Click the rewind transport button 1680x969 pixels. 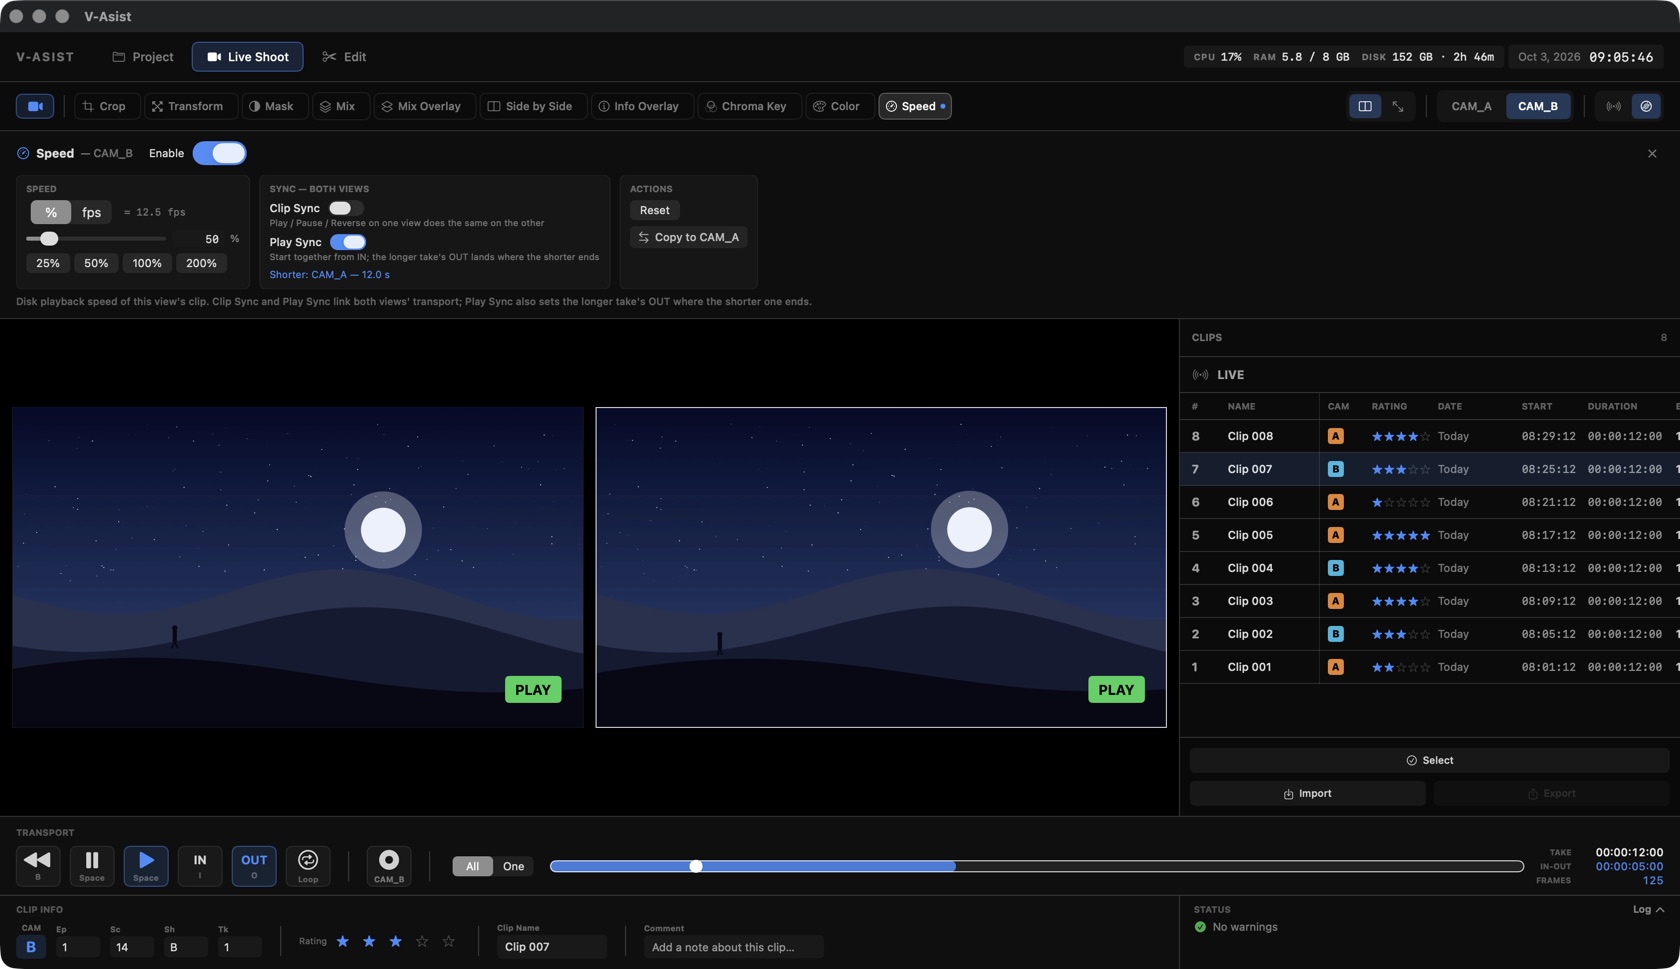click(x=38, y=866)
